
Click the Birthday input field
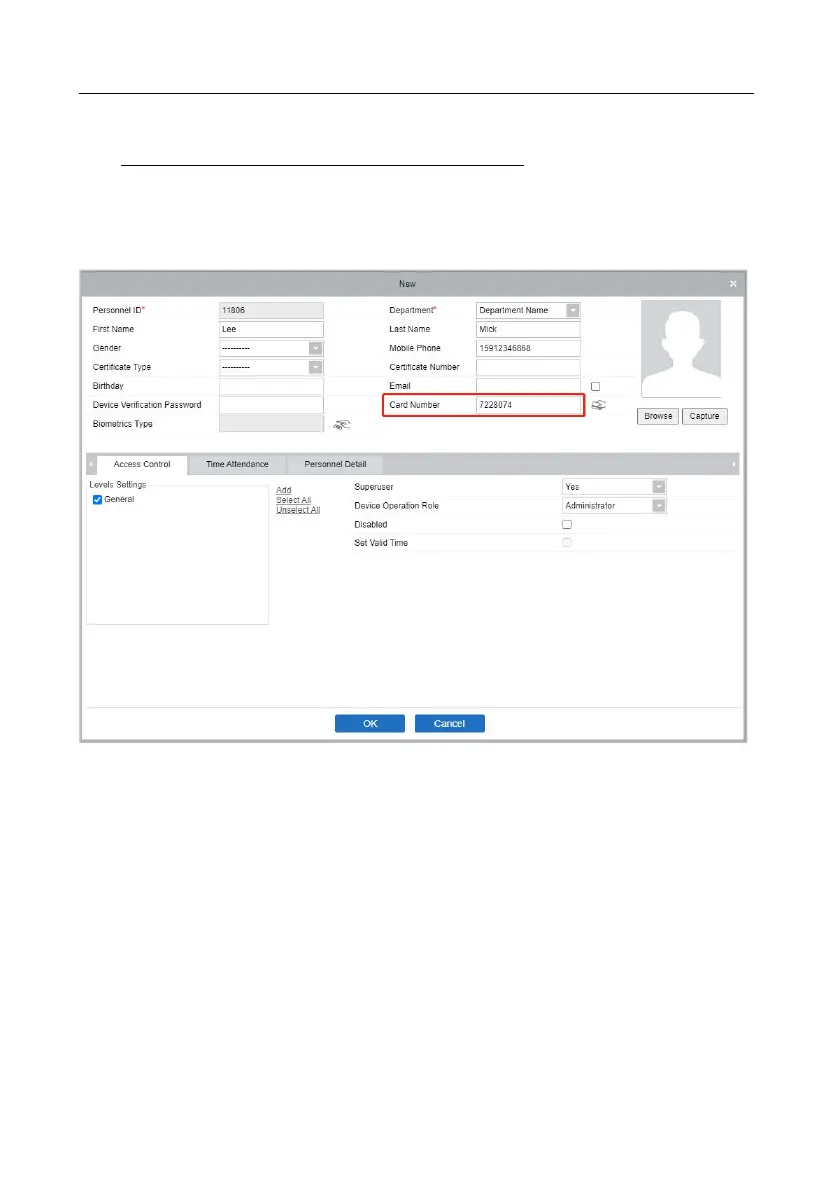271,386
